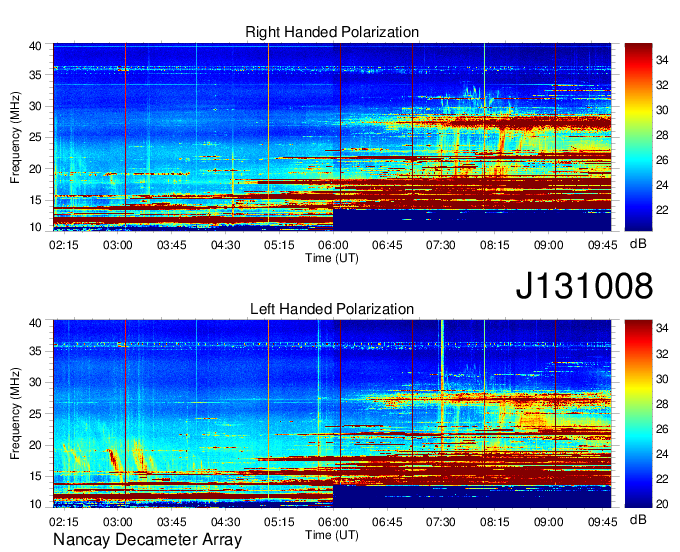680x552 pixels.
Task: Click the 30 MHz tick on lower frequency axis
Action: (x=35, y=382)
